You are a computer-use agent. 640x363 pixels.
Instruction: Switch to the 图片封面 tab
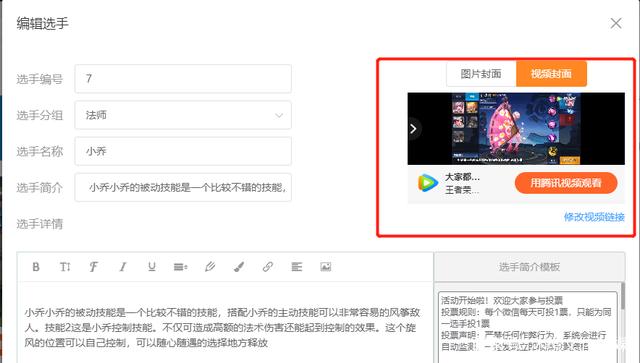point(481,74)
